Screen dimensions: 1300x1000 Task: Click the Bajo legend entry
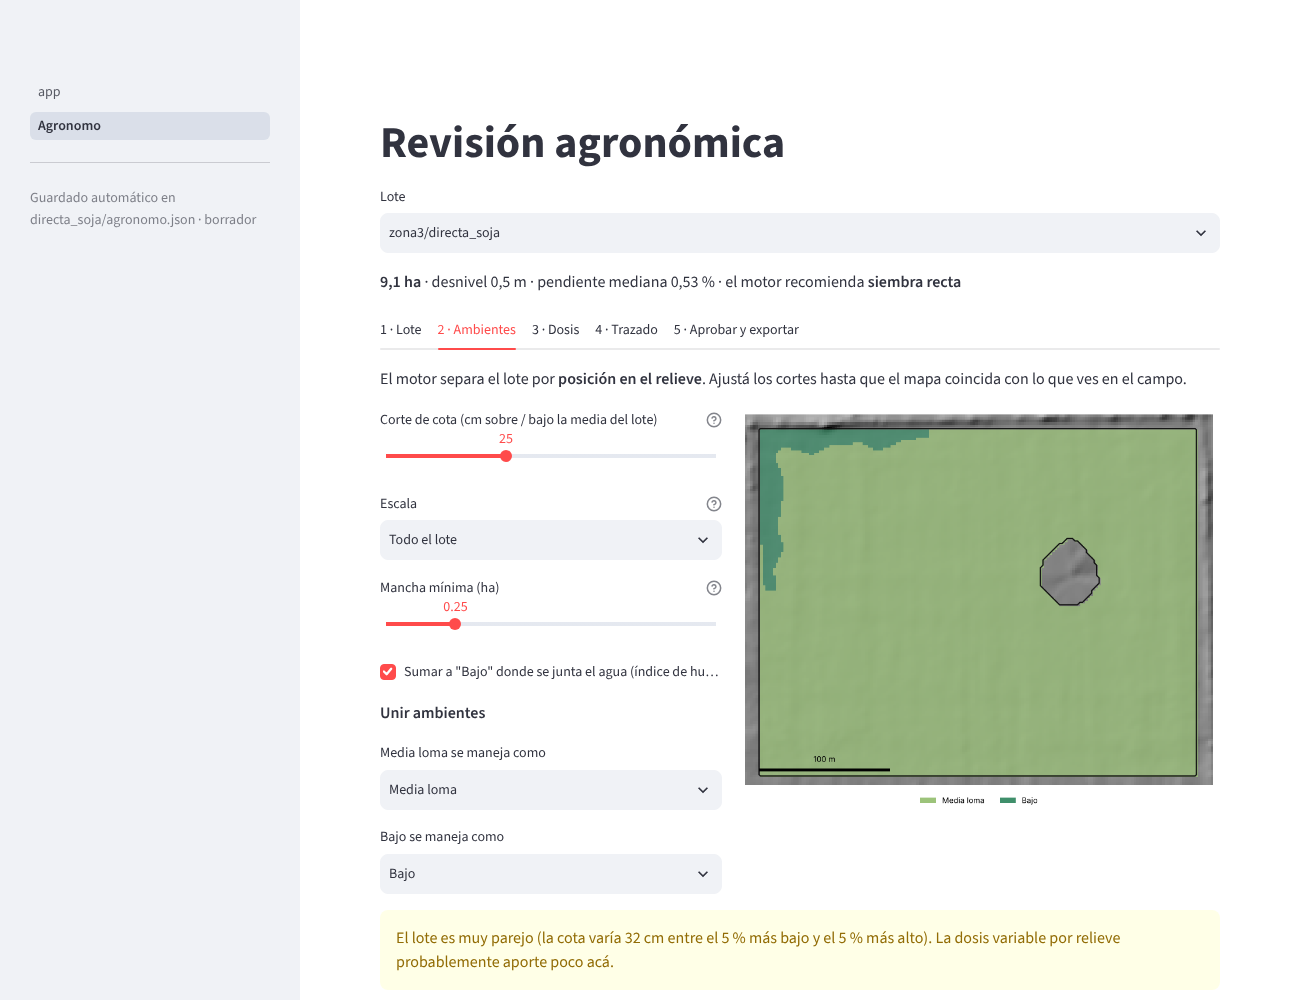click(1019, 800)
